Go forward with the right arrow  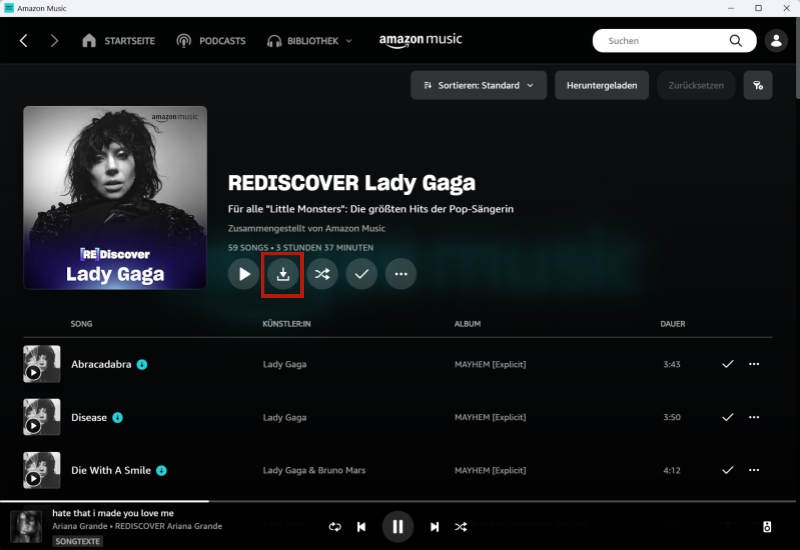click(54, 41)
